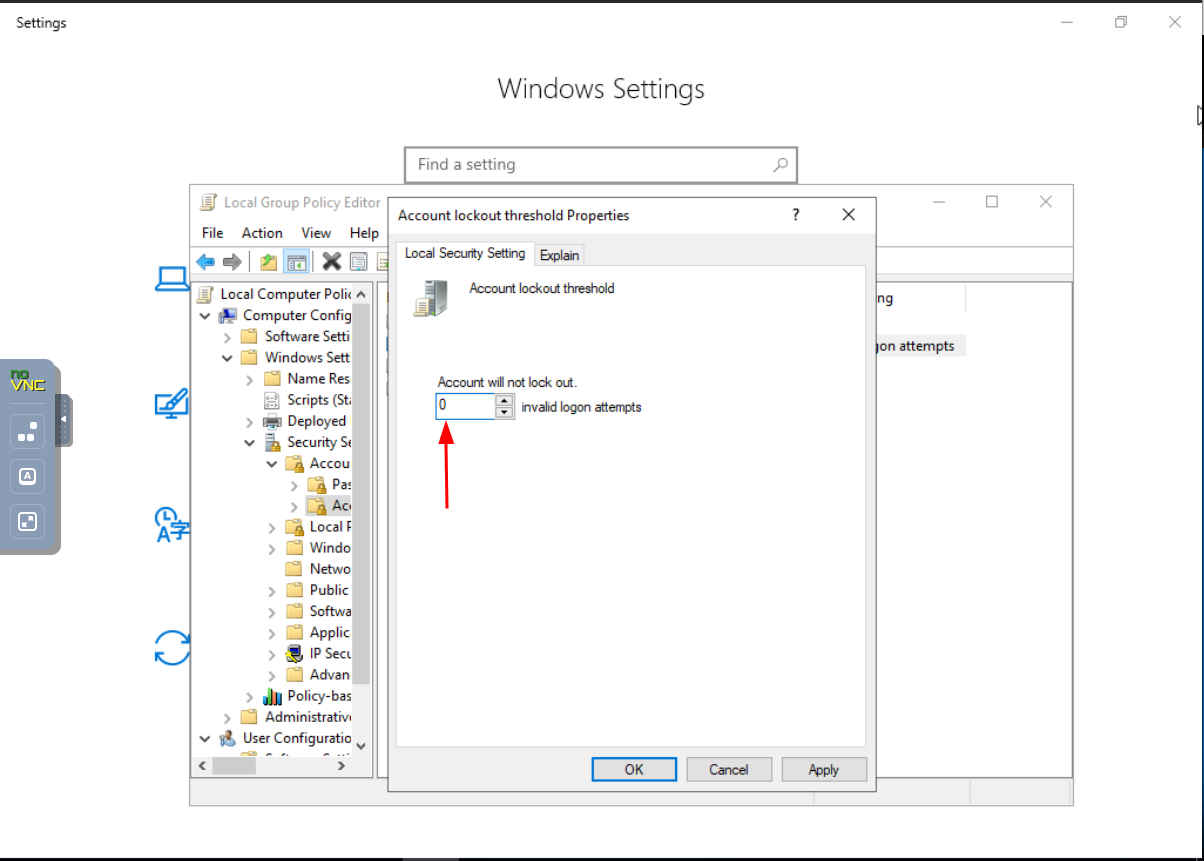Click the black X Delete toolbar icon
Screen dimensions: 1204x861
coord(332,262)
